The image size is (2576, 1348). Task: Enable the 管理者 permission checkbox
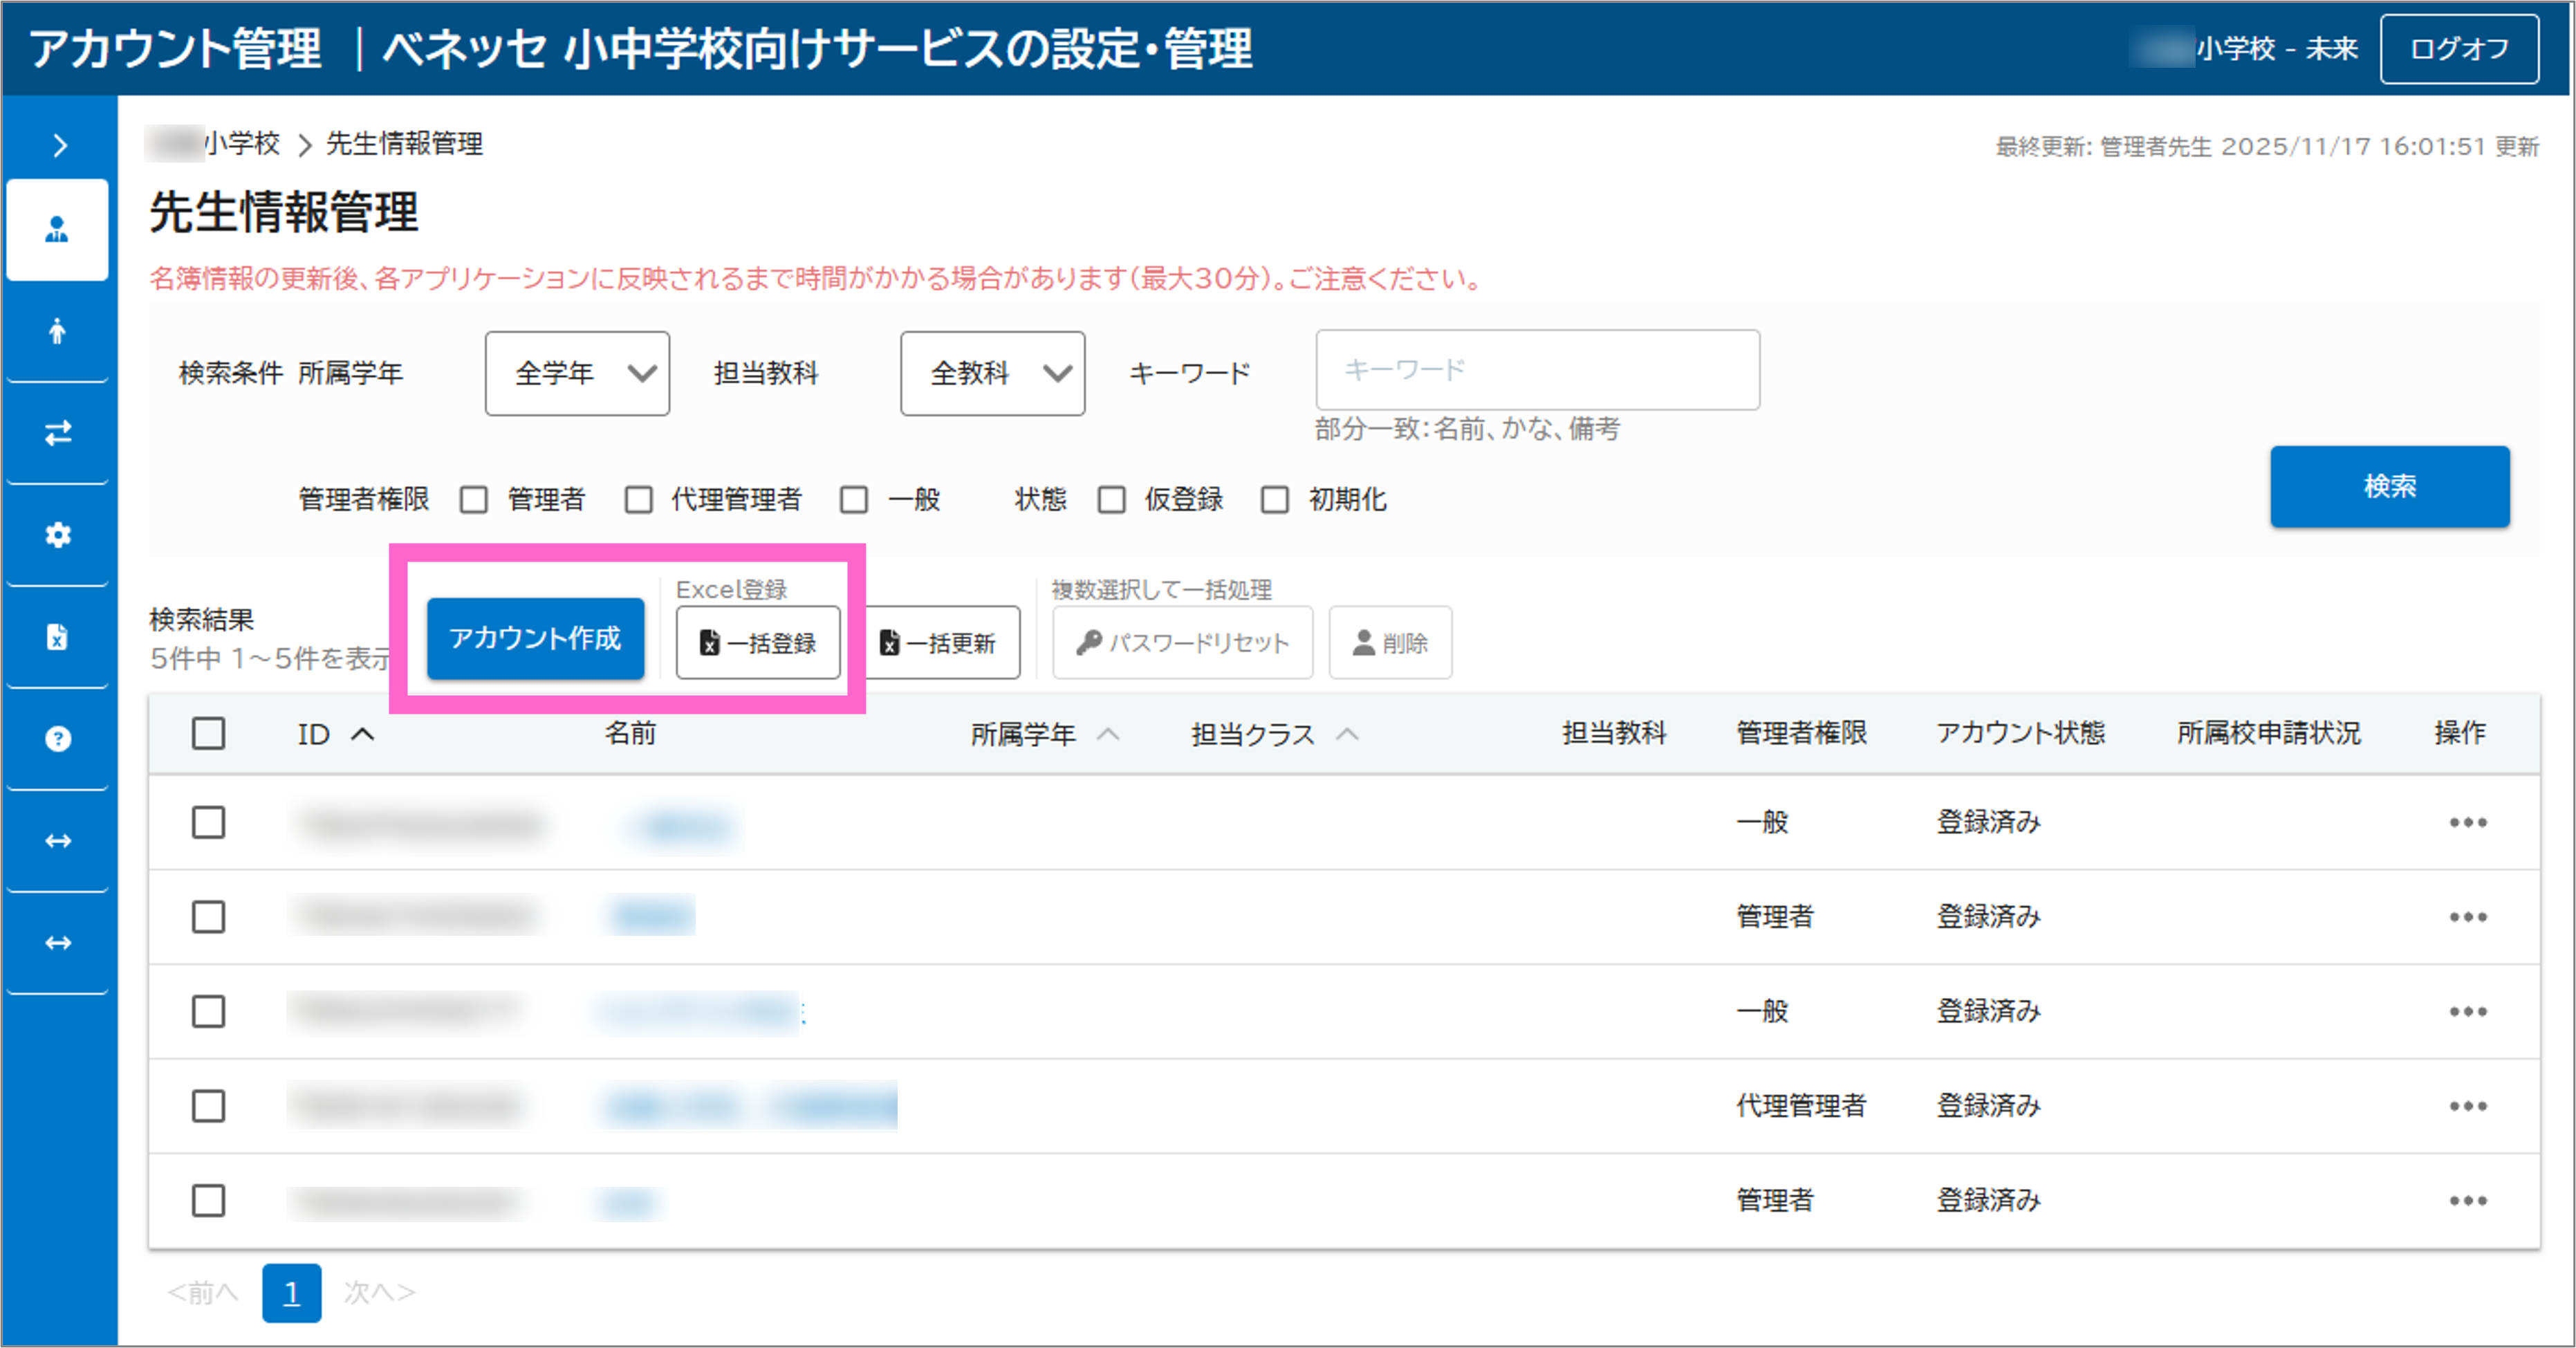(473, 500)
